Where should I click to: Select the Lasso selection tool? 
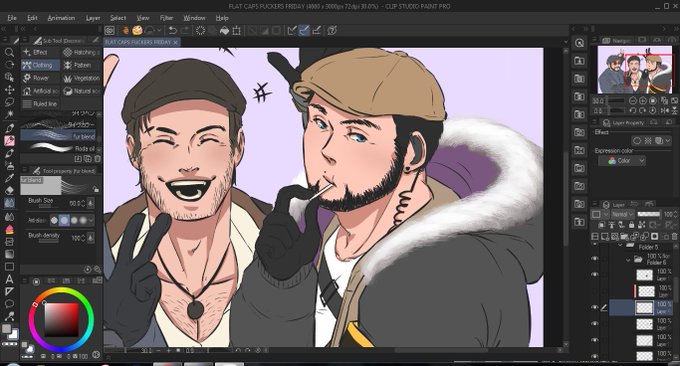[9, 102]
